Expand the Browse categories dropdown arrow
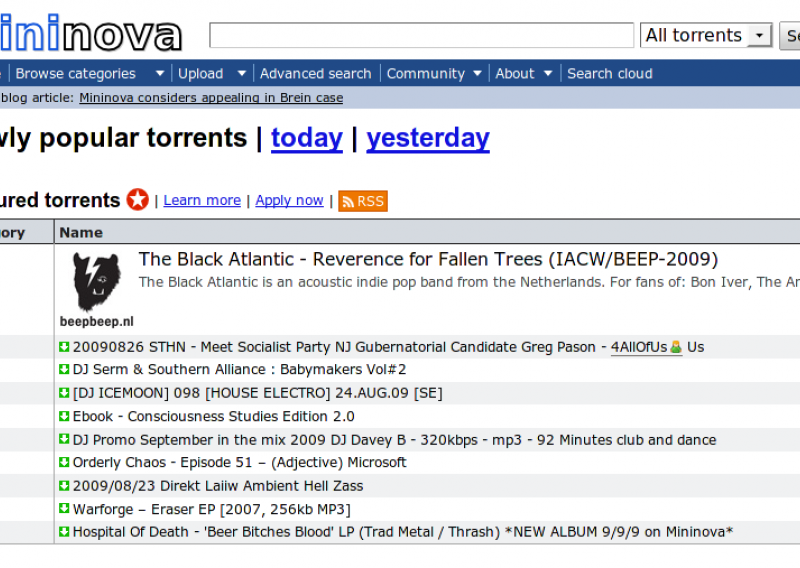This screenshot has height=568, width=800. pos(160,73)
